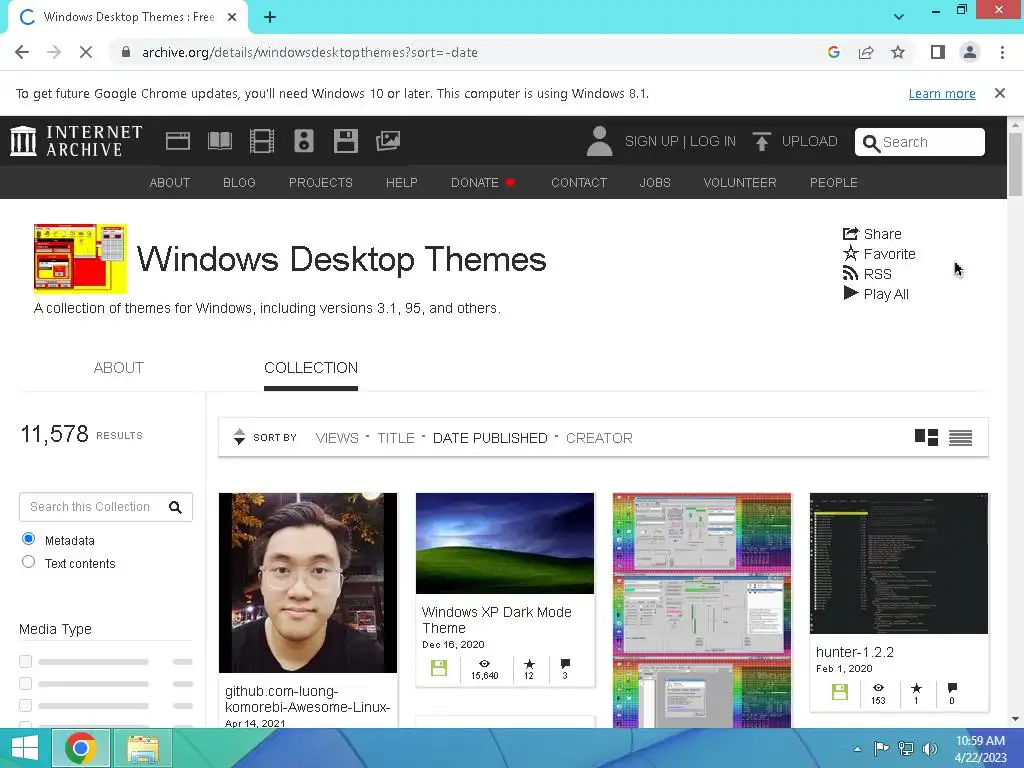The width and height of the screenshot is (1024, 768).
Task: Bookmark this page with the star
Action: point(898,52)
